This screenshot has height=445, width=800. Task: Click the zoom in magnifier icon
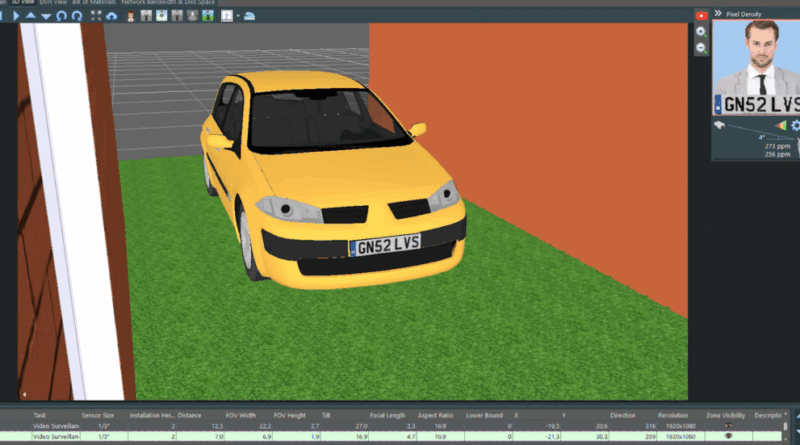tap(701, 32)
